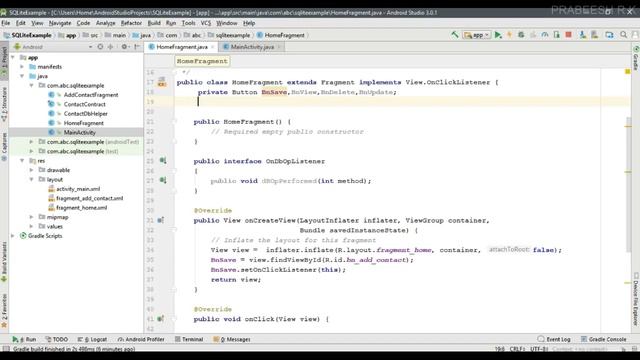
Task: Open the Captures tool window side tab
Action: [4, 147]
